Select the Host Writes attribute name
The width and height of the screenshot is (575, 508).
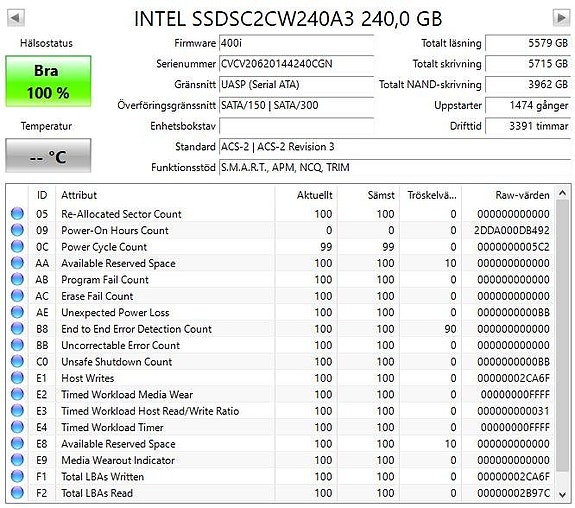coord(88,378)
